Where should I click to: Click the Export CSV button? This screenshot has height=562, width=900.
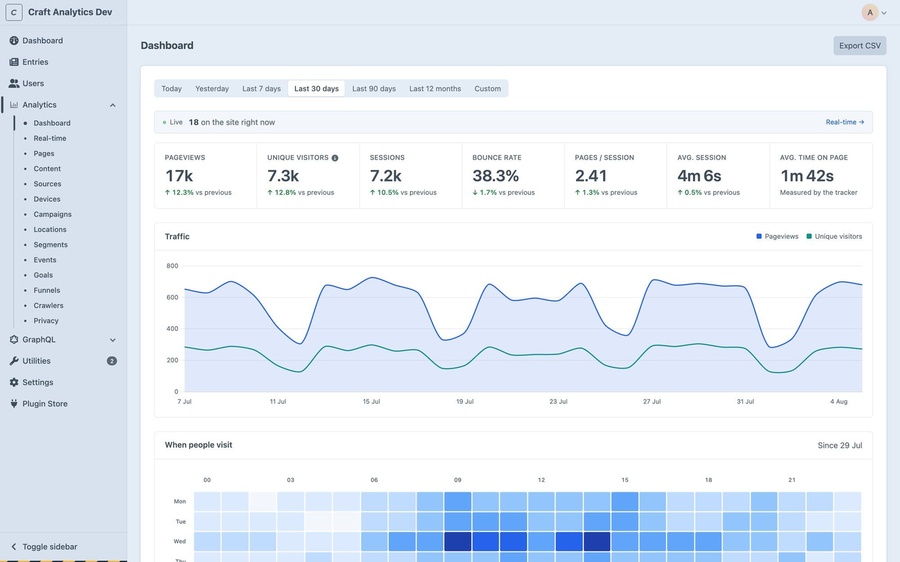(859, 46)
